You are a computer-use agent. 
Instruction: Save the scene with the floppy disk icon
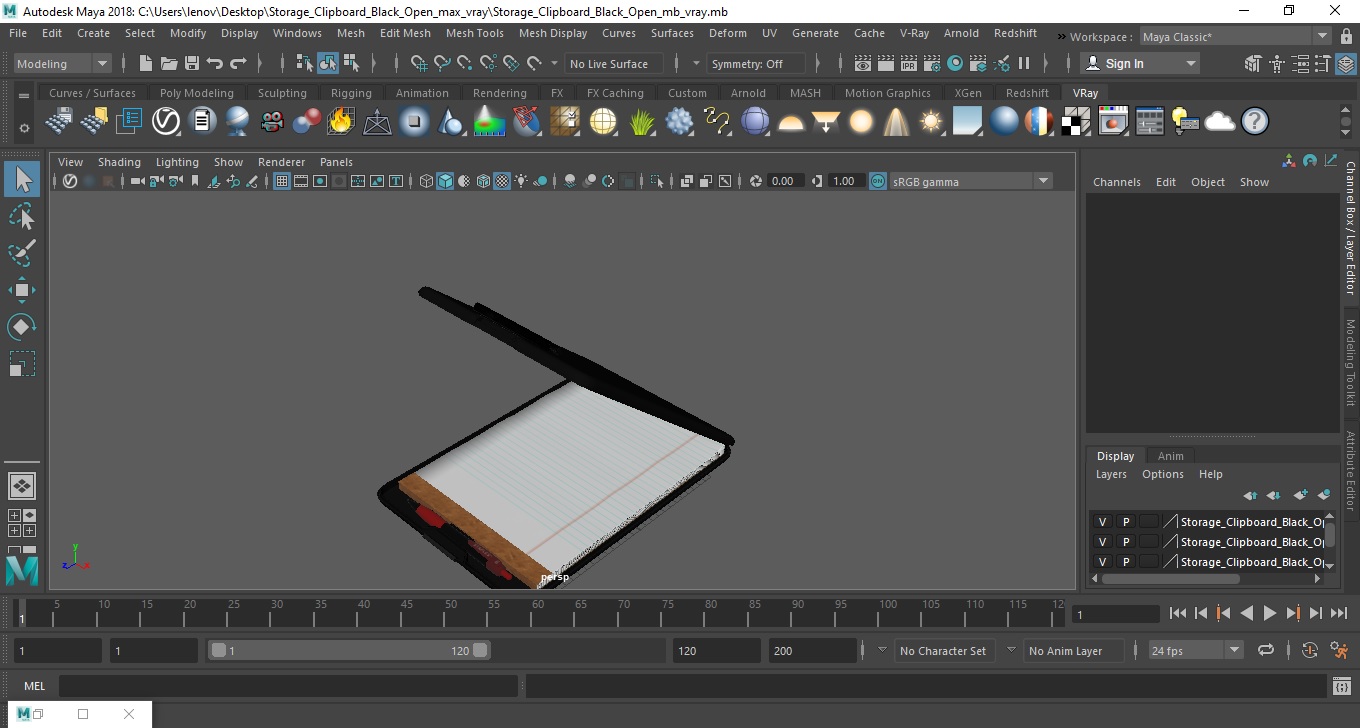pyautogui.click(x=192, y=63)
